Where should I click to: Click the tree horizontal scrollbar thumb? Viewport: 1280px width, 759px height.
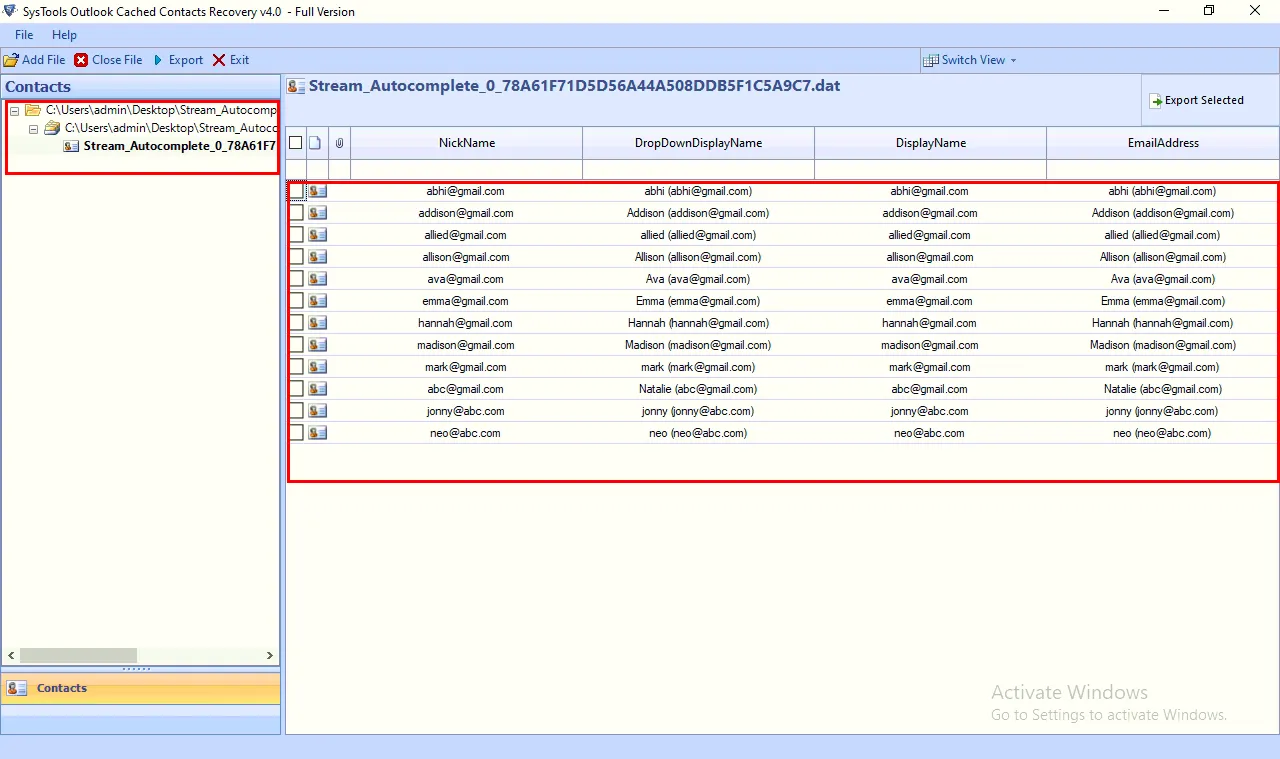(78, 655)
